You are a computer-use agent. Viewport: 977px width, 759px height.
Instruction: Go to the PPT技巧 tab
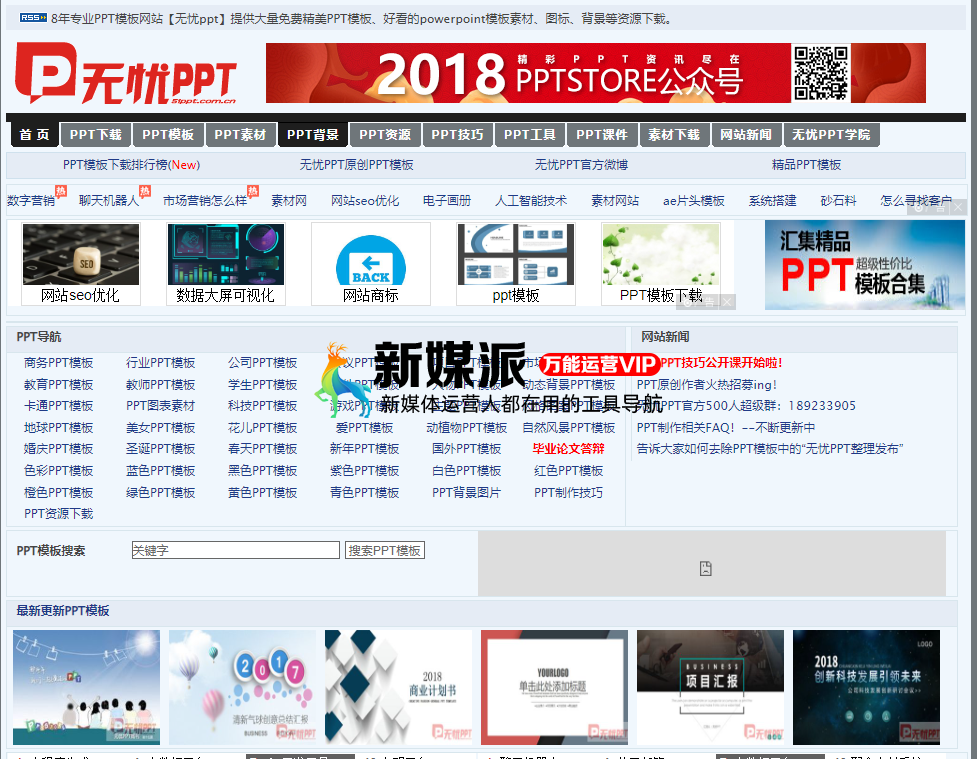tap(457, 135)
